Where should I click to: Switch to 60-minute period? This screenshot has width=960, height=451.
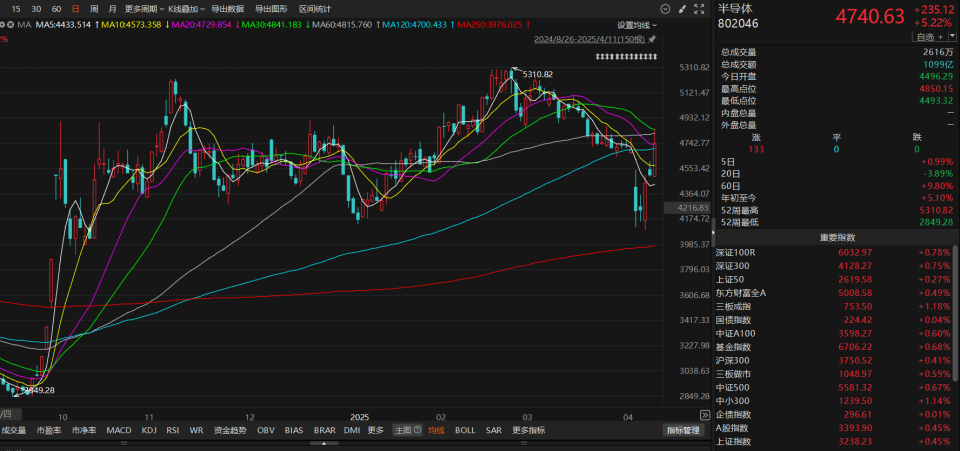[x=56, y=9]
